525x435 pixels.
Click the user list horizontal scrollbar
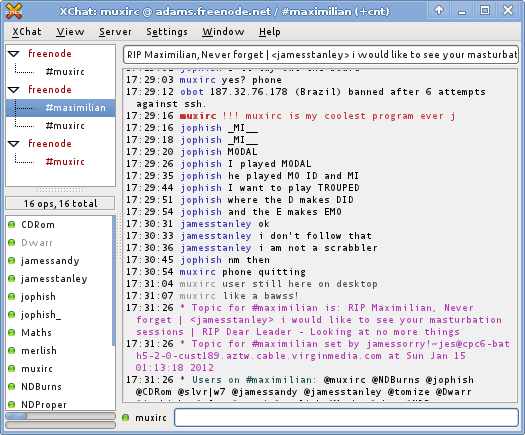[60, 416]
